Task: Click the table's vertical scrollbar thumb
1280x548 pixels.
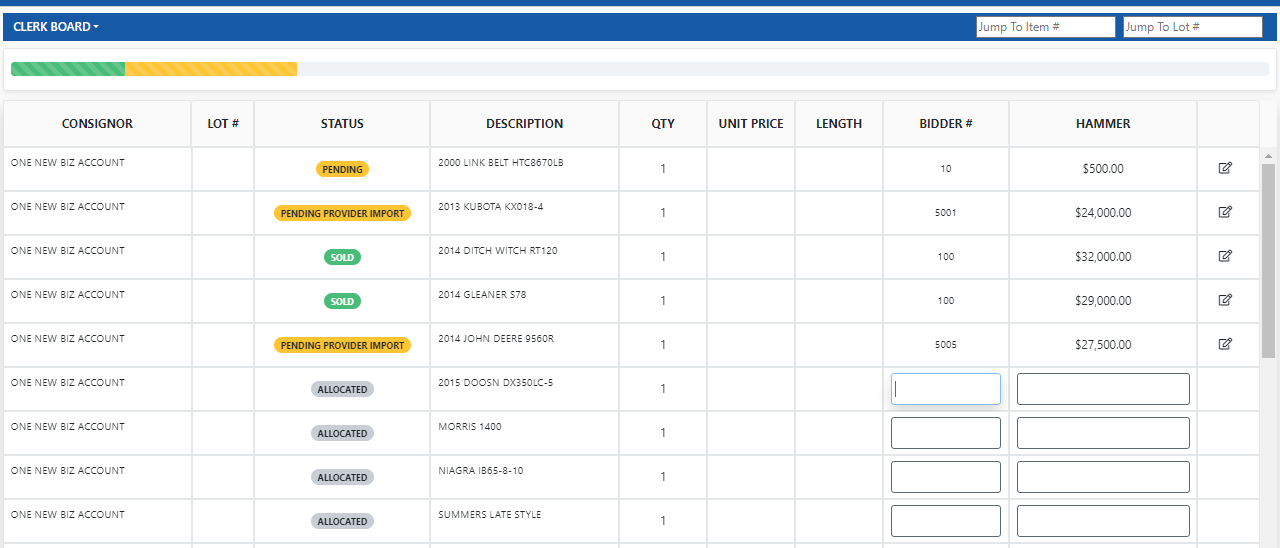Action: (1268, 261)
